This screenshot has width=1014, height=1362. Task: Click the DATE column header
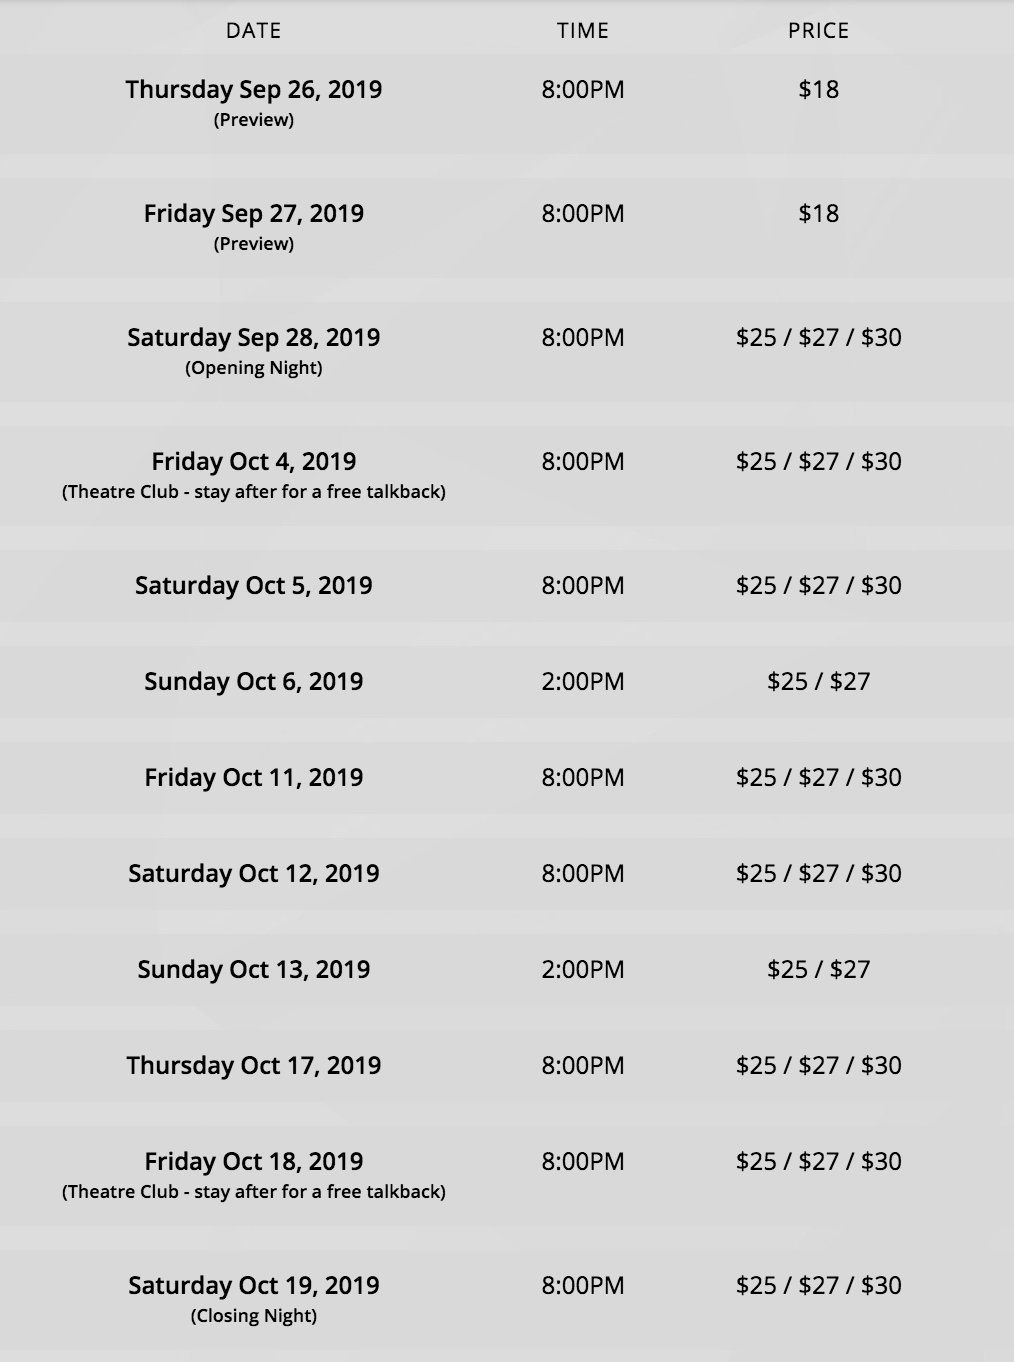[x=254, y=30]
